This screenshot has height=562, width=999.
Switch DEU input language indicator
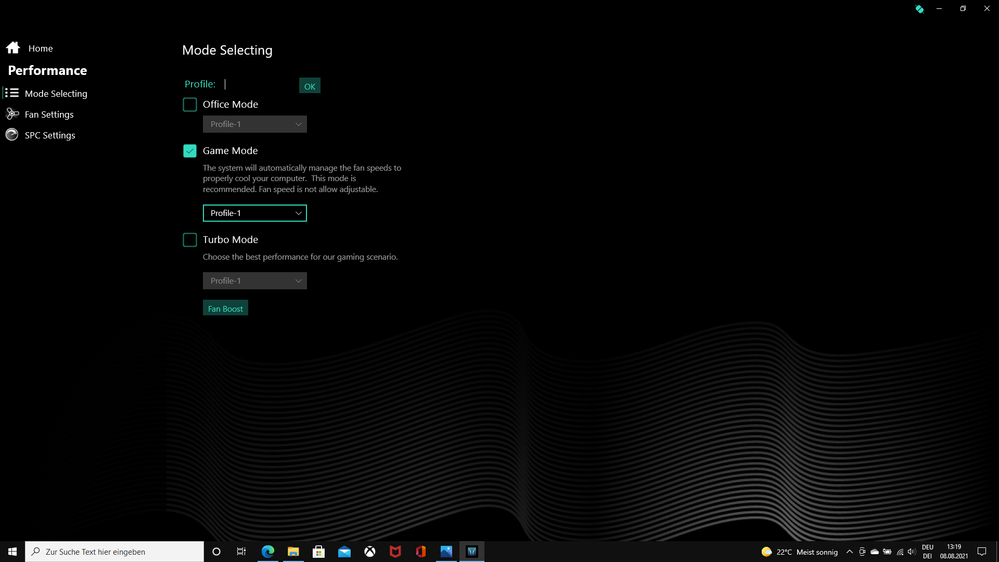click(x=927, y=552)
